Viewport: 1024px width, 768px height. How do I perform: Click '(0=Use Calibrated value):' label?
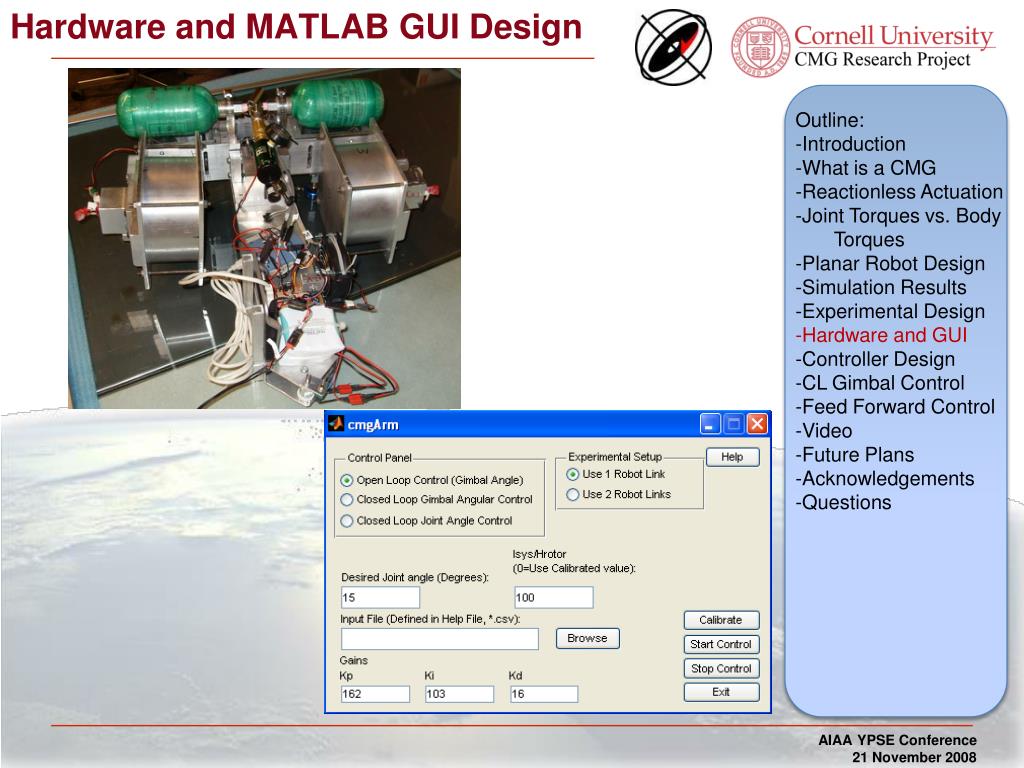(574, 568)
